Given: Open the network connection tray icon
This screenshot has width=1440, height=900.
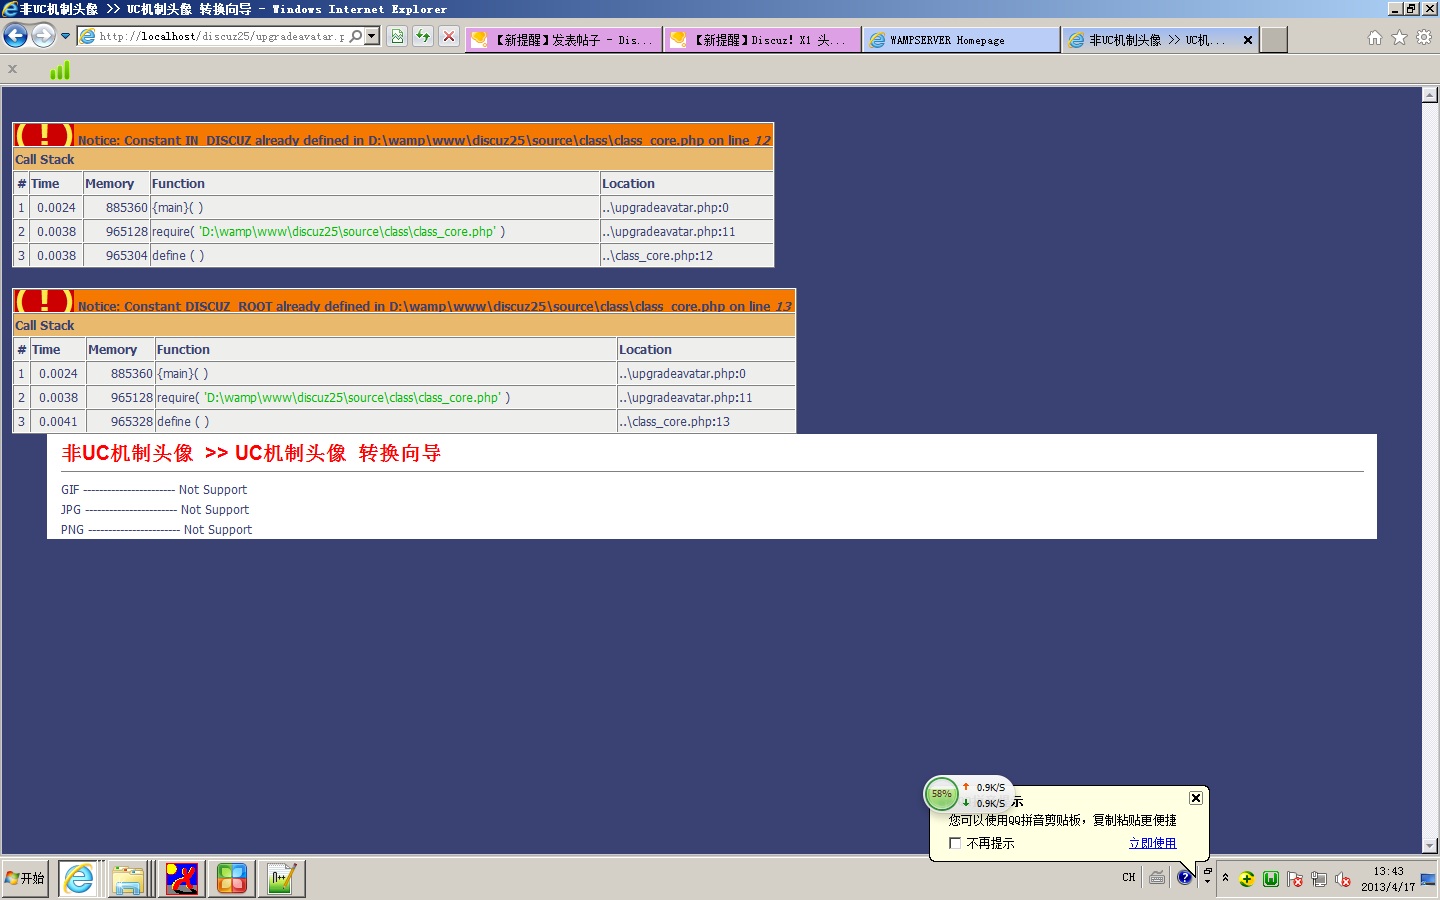Looking at the screenshot, I should [x=1319, y=879].
